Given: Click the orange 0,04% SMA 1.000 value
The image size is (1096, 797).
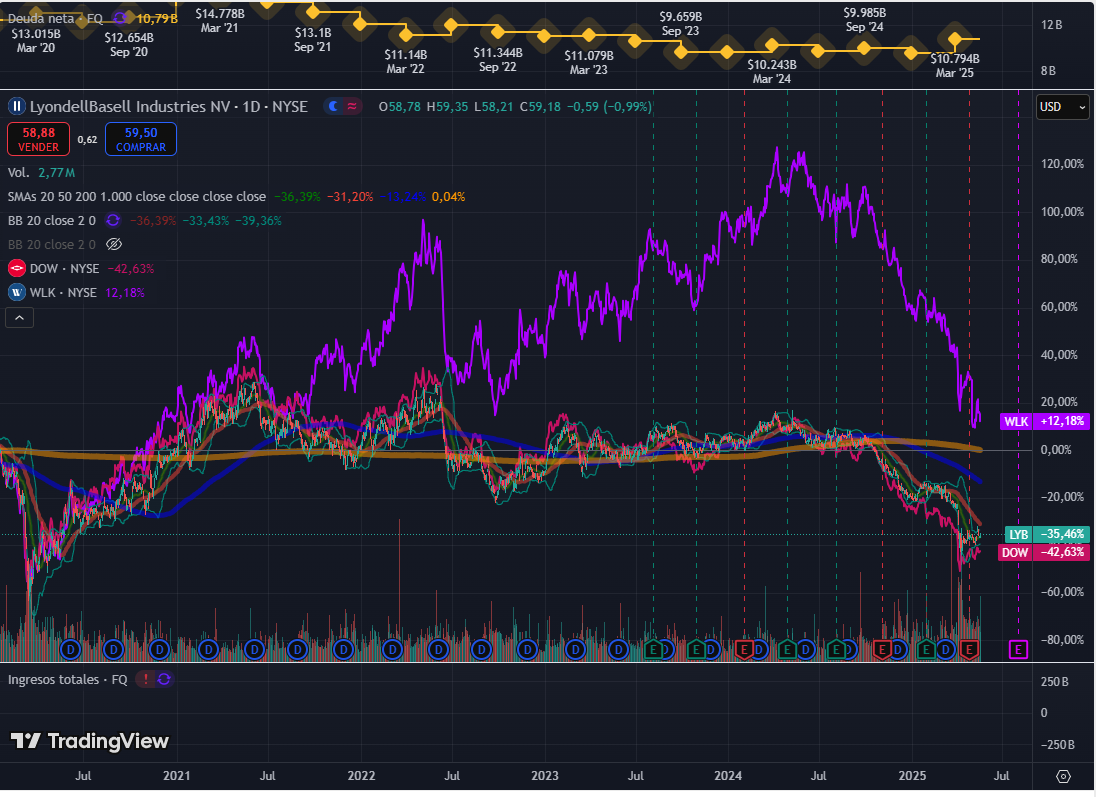Looking at the screenshot, I should [448, 197].
